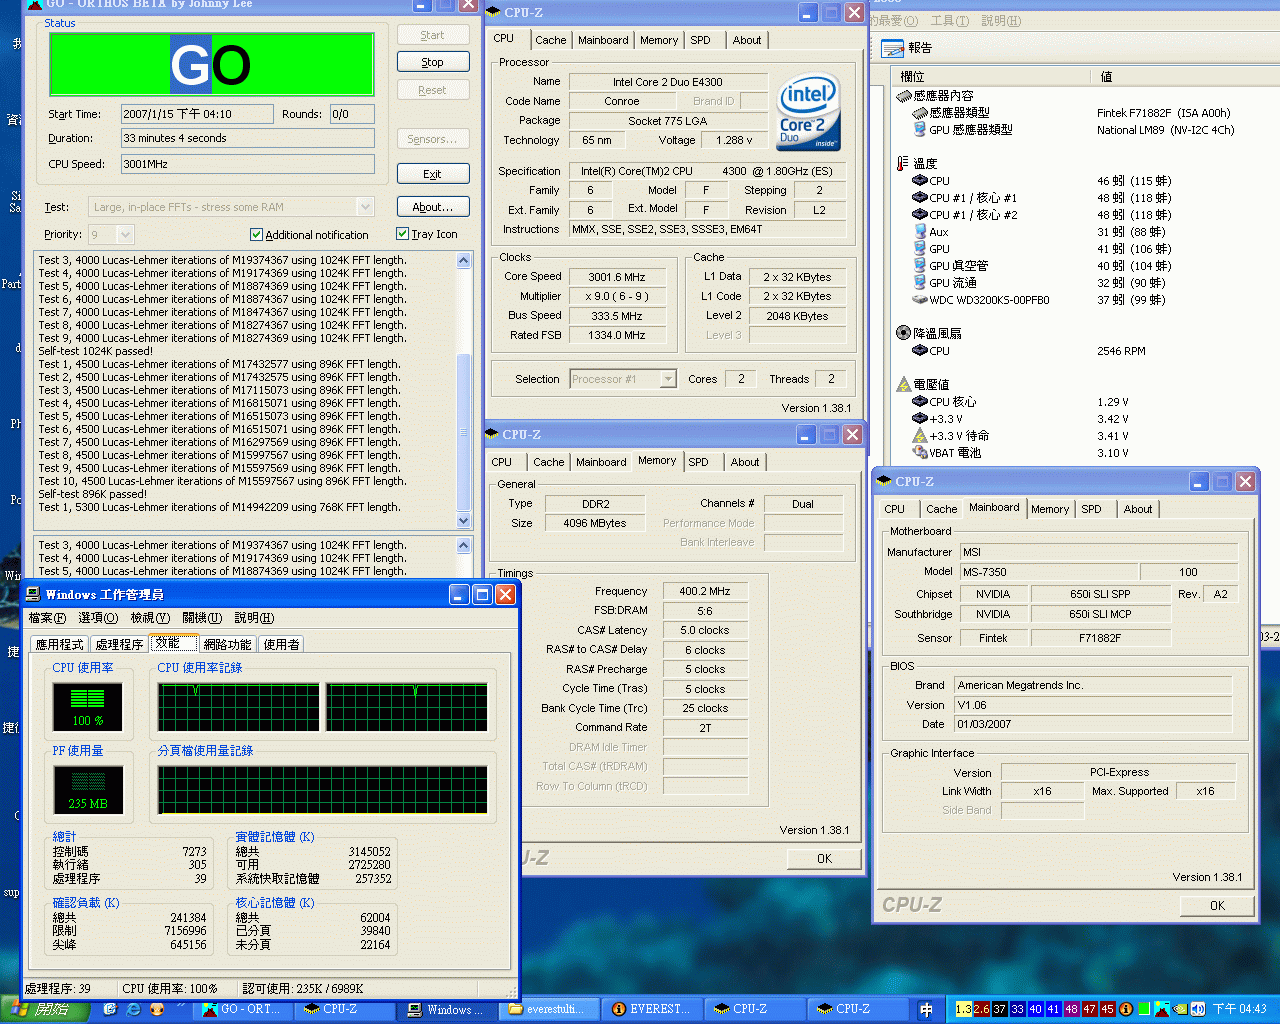Click the EVEREST report (報告) toolbar icon
The height and width of the screenshot is (1024, 1280).
pyautogui.click(x=892, y=48)
